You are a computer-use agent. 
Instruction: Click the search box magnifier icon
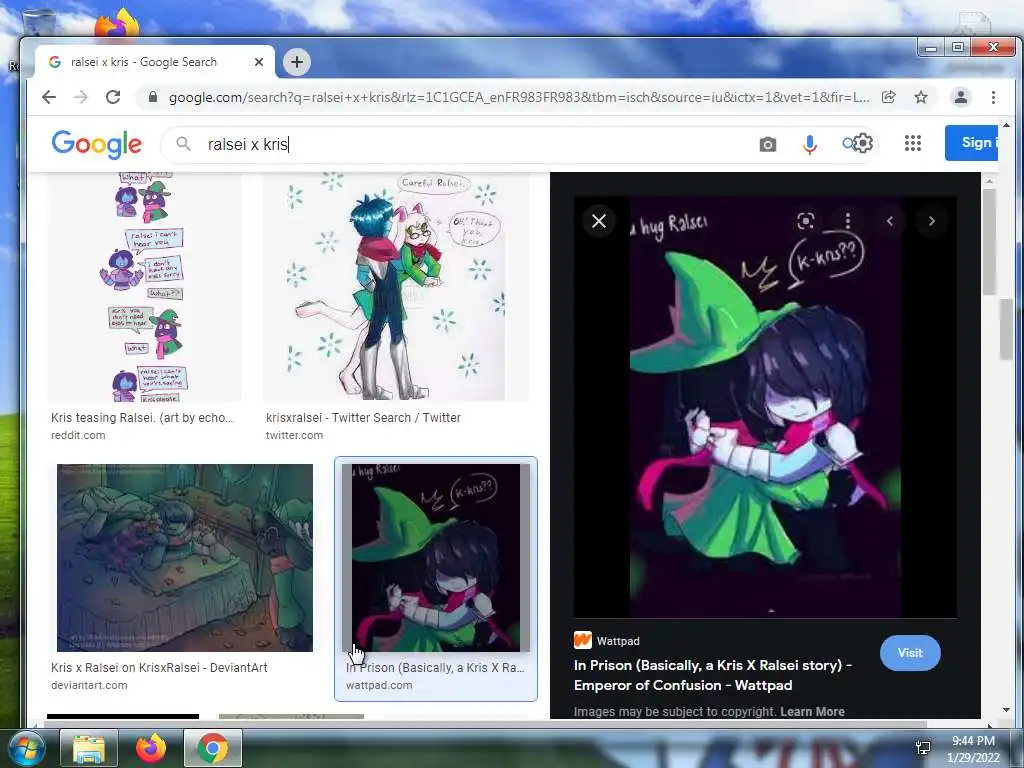[184, 144]
